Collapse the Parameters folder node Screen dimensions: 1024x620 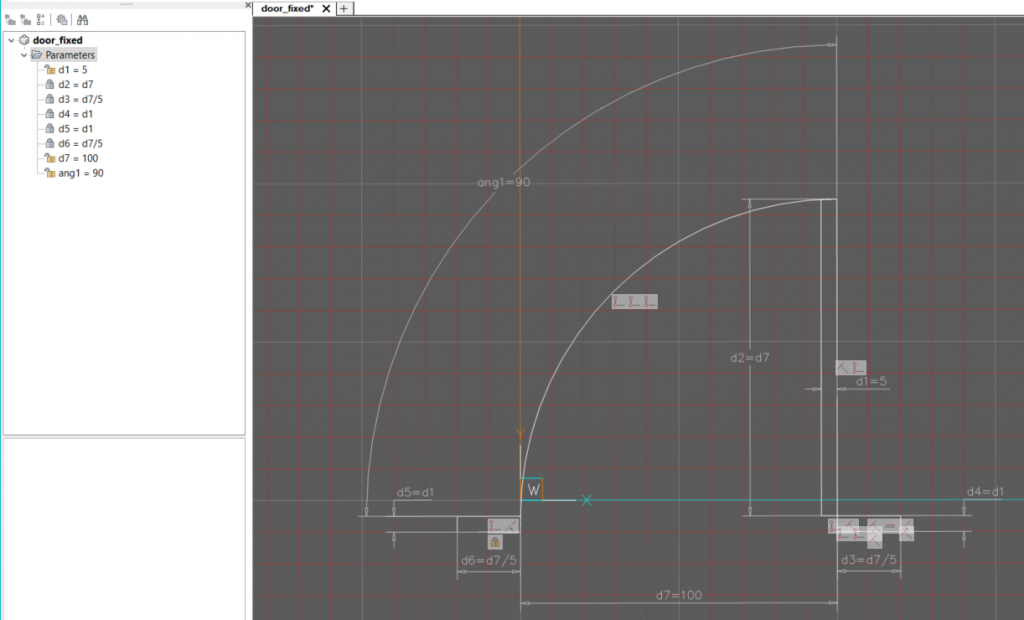pos(24,55)
